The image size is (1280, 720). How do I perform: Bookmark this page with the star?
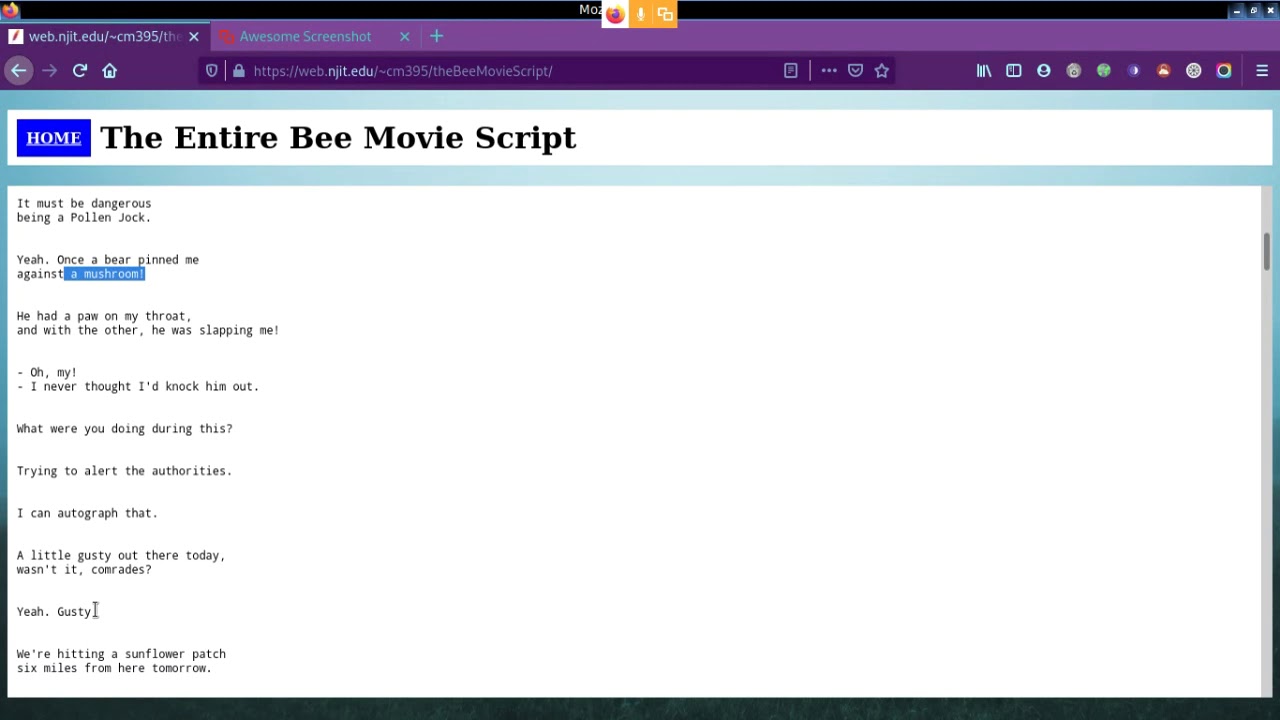[882, 71]
